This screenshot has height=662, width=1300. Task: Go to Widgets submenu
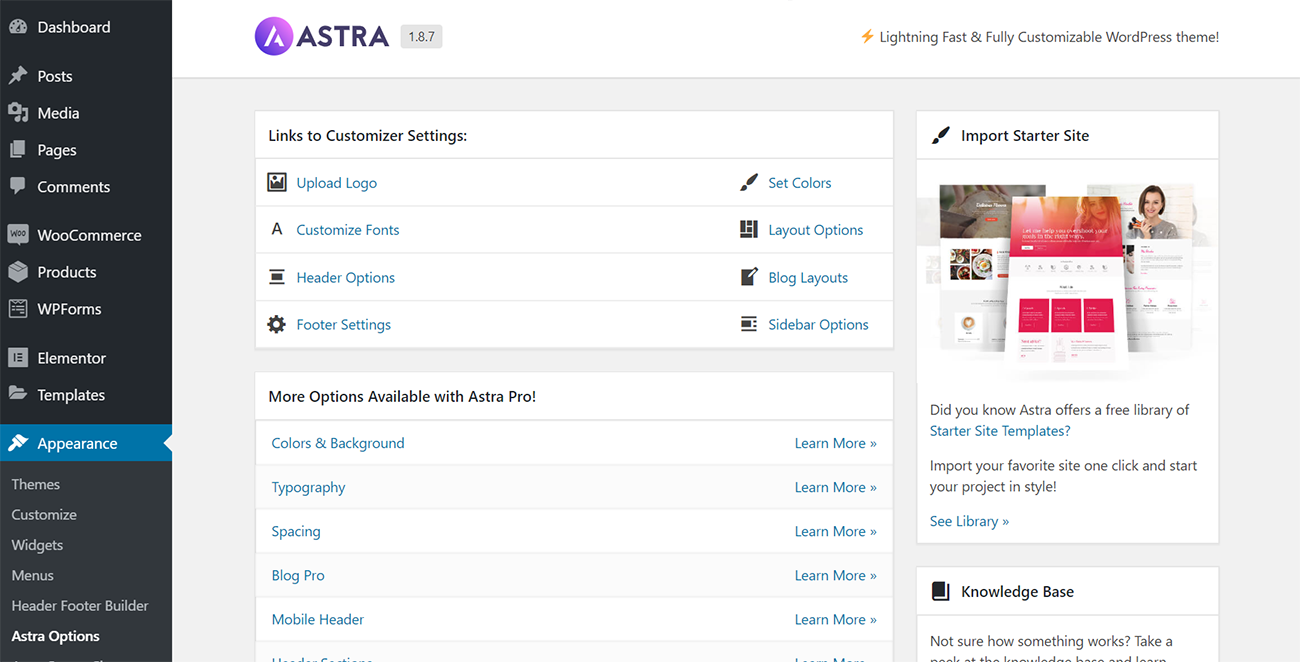(37, 545)
